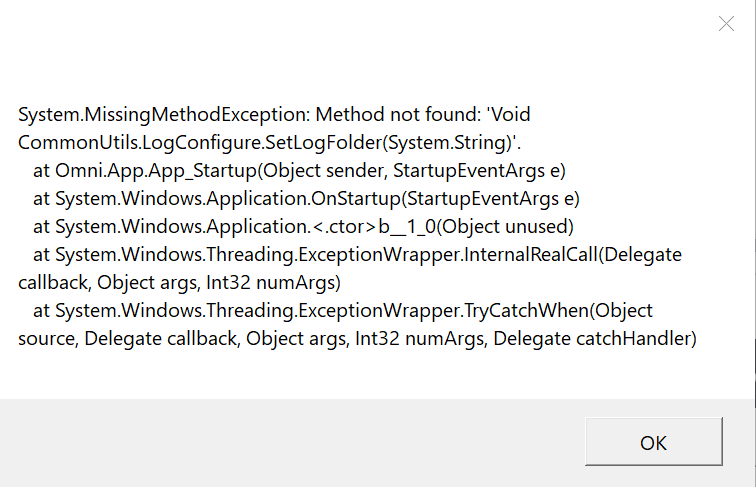Click the 'Delegate catchHandler' text
Viewport: 756px width, 487px height.
(x=595, y=338)
